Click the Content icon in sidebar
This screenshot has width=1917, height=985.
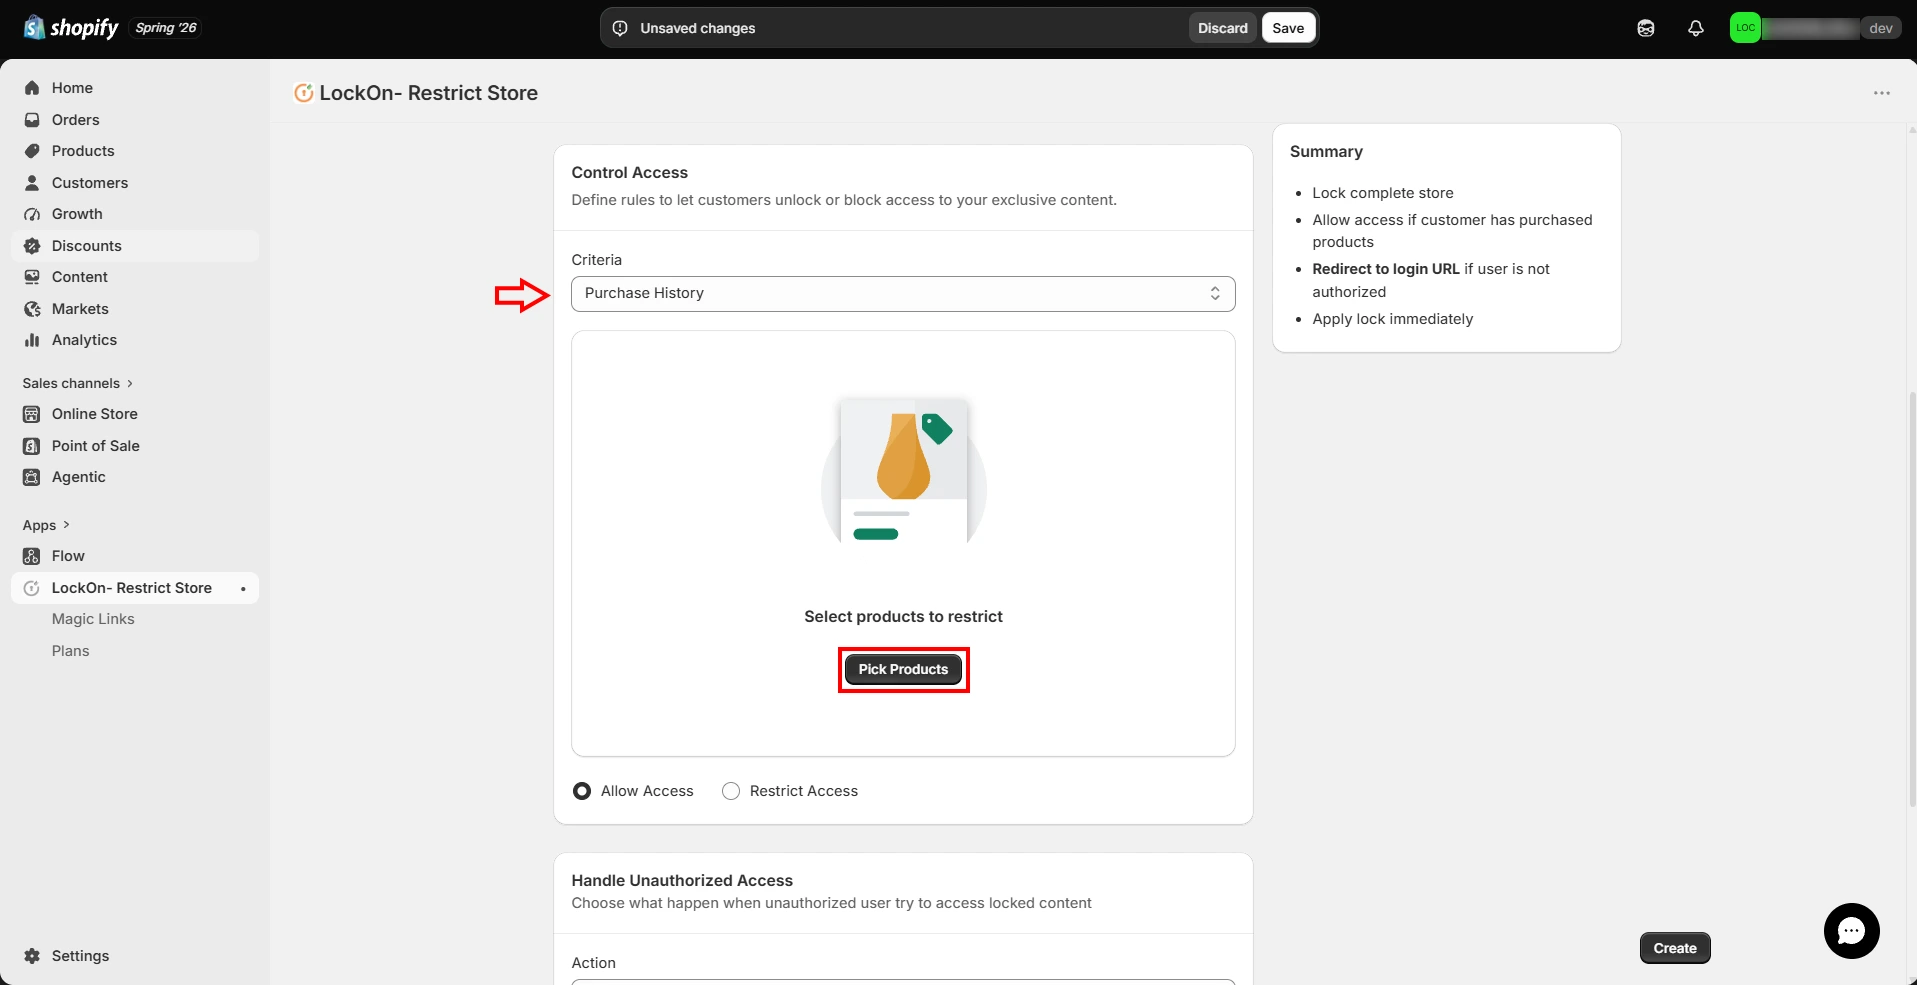pyautogui.click(x=32, y=277)
